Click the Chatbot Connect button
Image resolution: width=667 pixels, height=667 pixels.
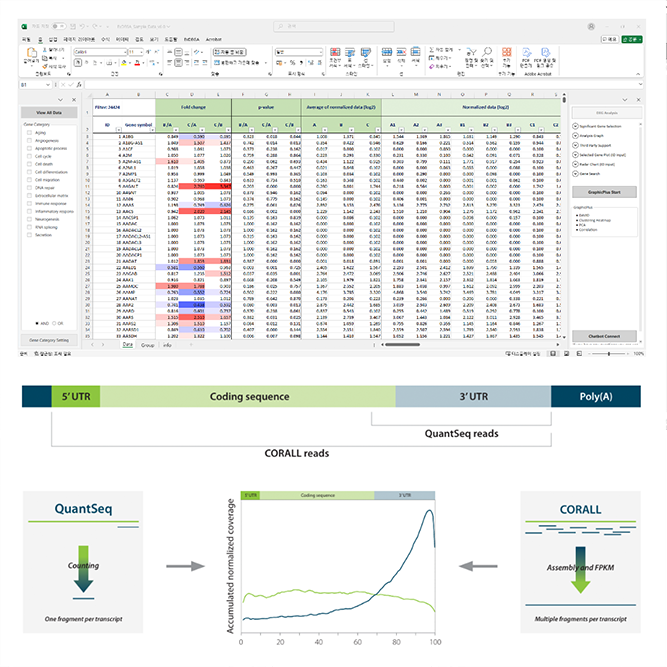604,336
